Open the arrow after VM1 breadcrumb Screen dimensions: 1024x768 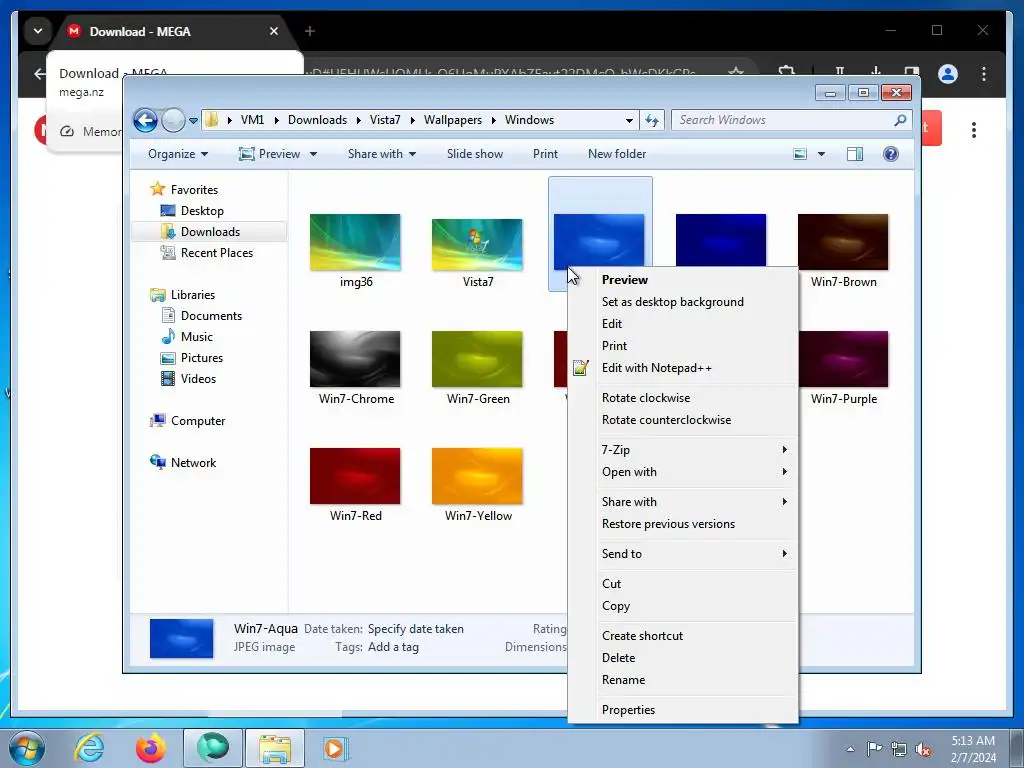tap(277, 120)
